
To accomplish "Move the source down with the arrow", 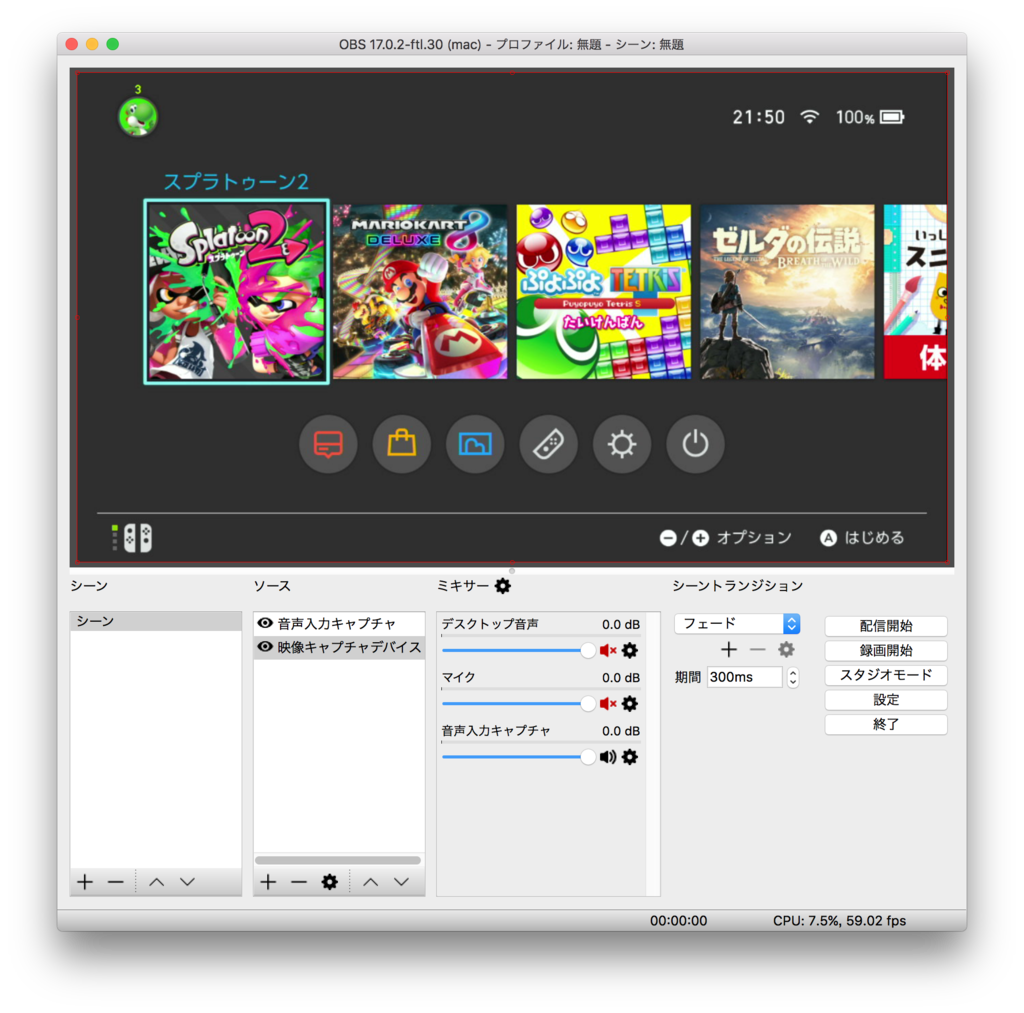I will coord(402,882).
